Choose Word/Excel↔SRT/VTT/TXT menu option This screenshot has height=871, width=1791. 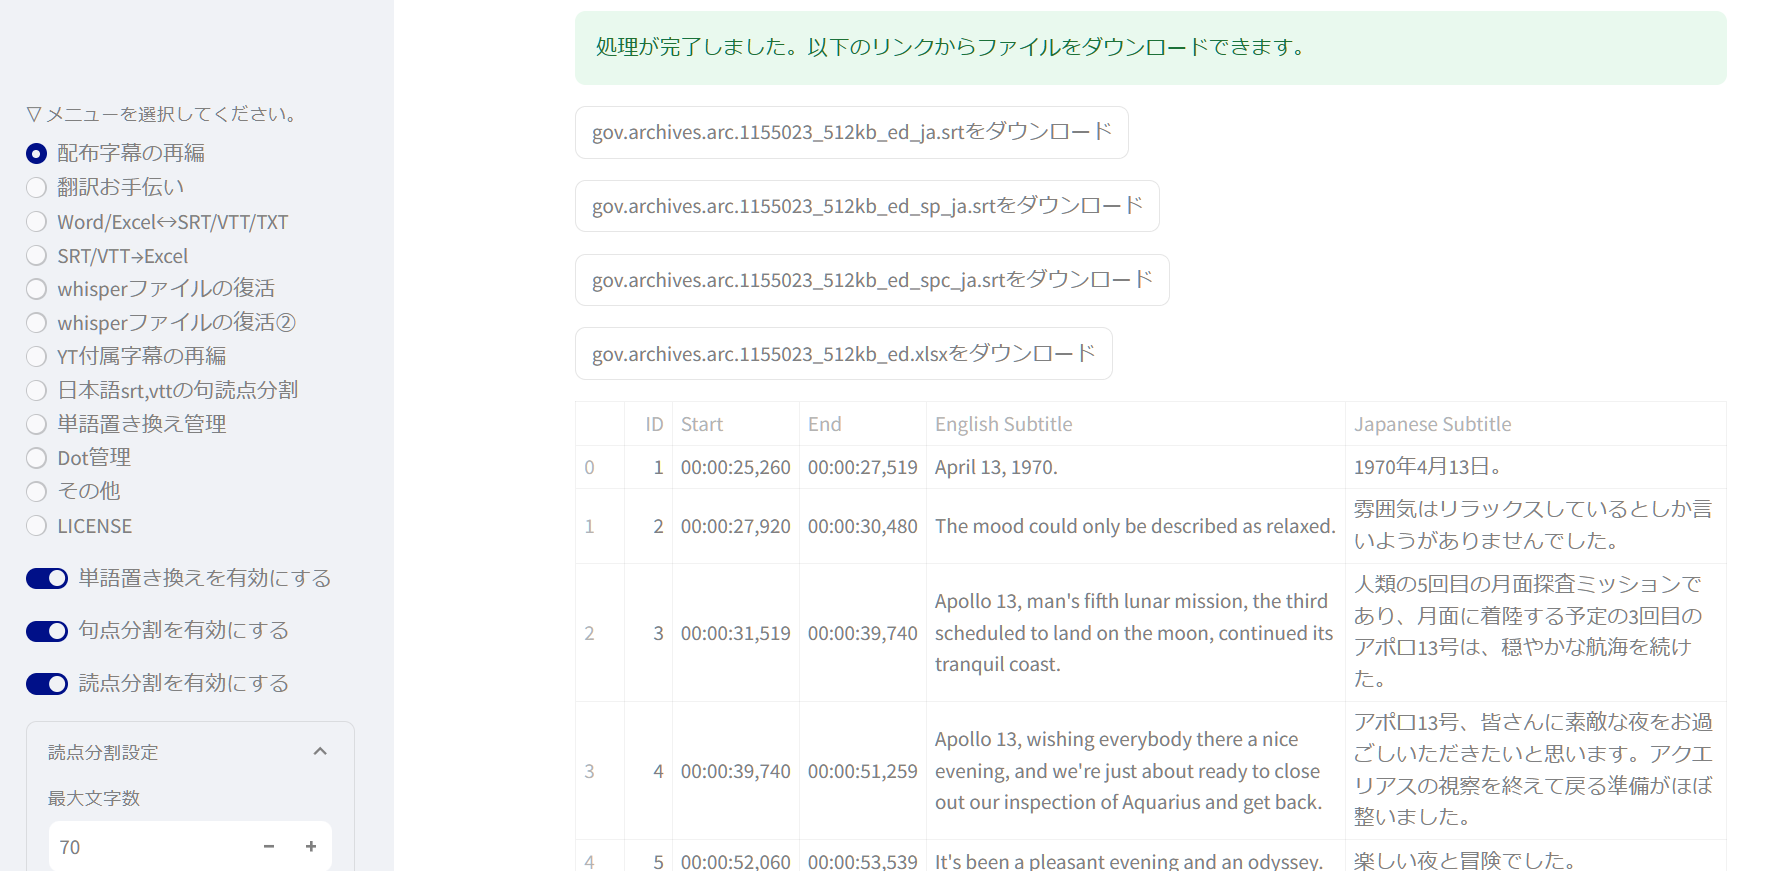37,222
